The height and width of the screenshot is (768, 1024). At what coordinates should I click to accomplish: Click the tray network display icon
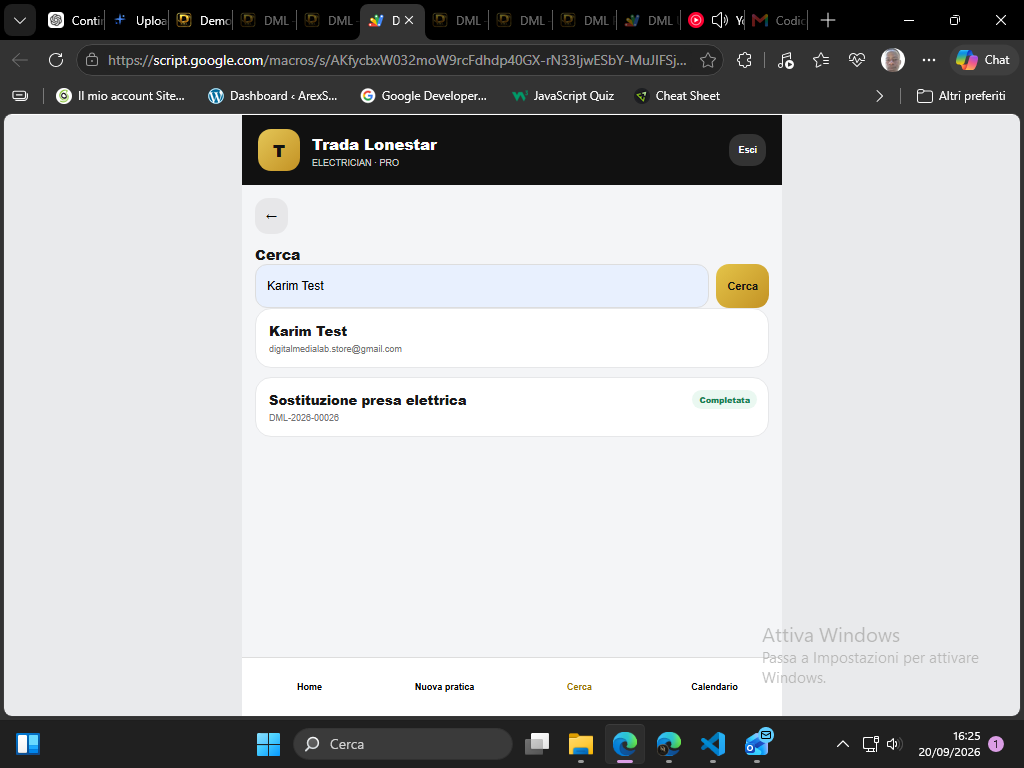[x=871, y=744]
